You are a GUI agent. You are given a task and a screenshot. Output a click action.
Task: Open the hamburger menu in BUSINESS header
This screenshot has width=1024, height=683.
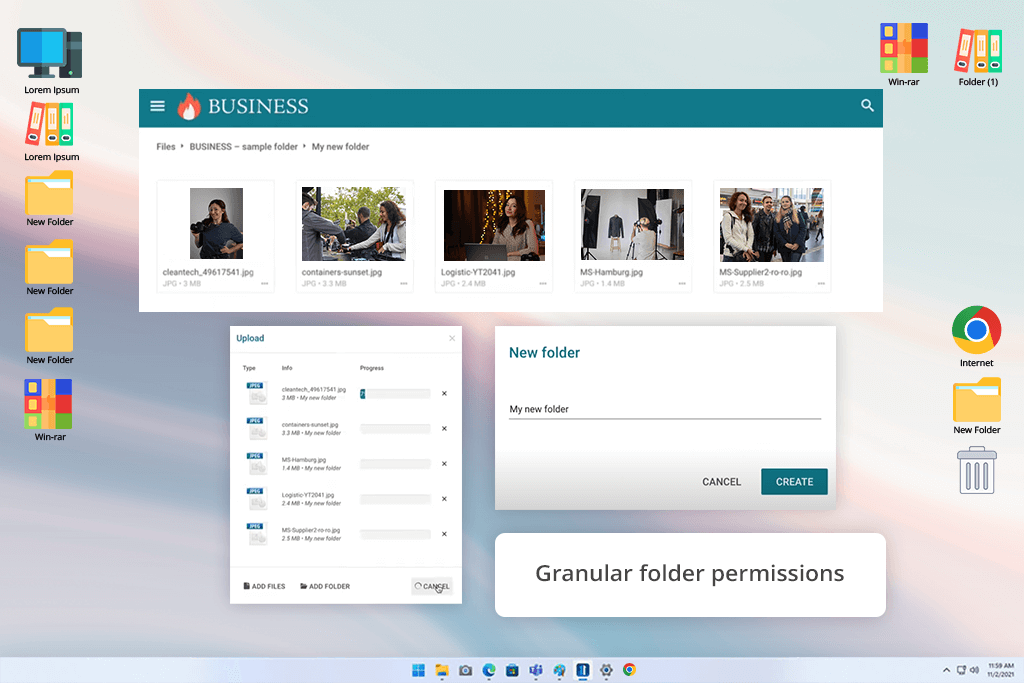pyautogui.click(x=157, y=106)
